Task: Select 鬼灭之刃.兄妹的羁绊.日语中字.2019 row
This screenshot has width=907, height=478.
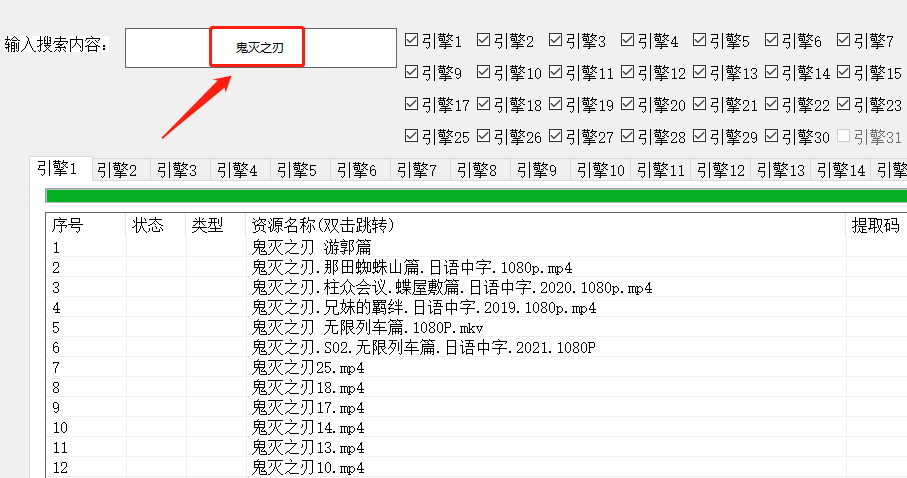Action: point(476,308)
